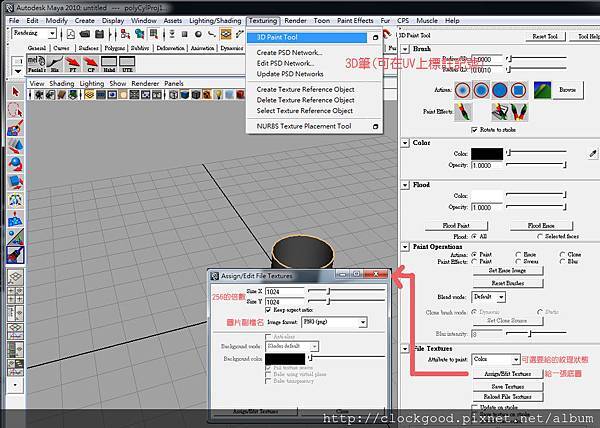
Task: Click the FT shelf button
Action: [x=73, y=64]
